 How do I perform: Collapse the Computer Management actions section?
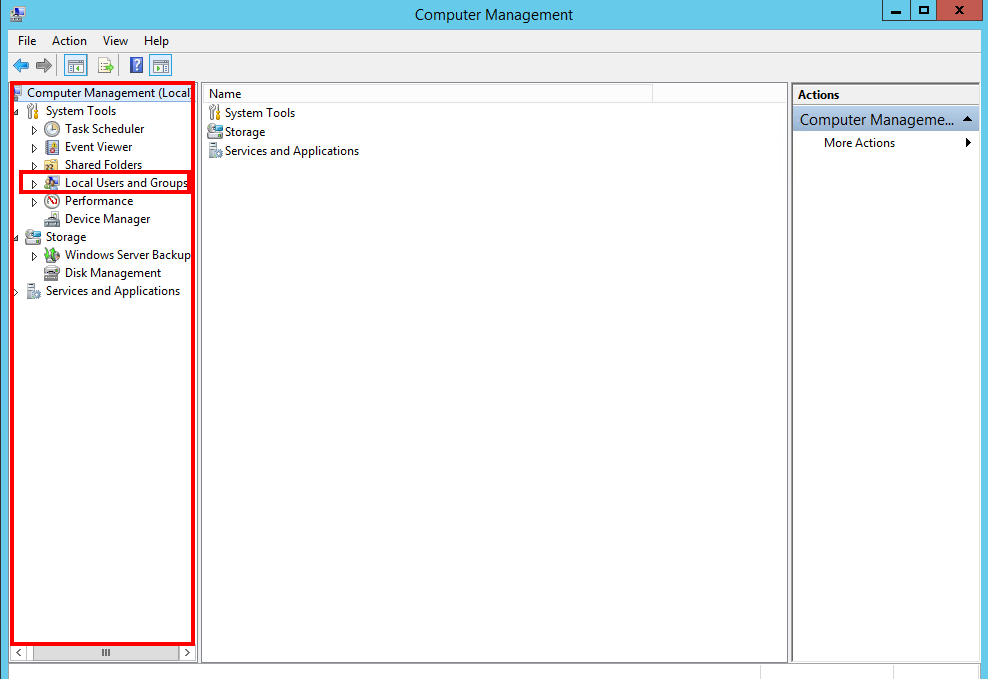pos(968,120)
